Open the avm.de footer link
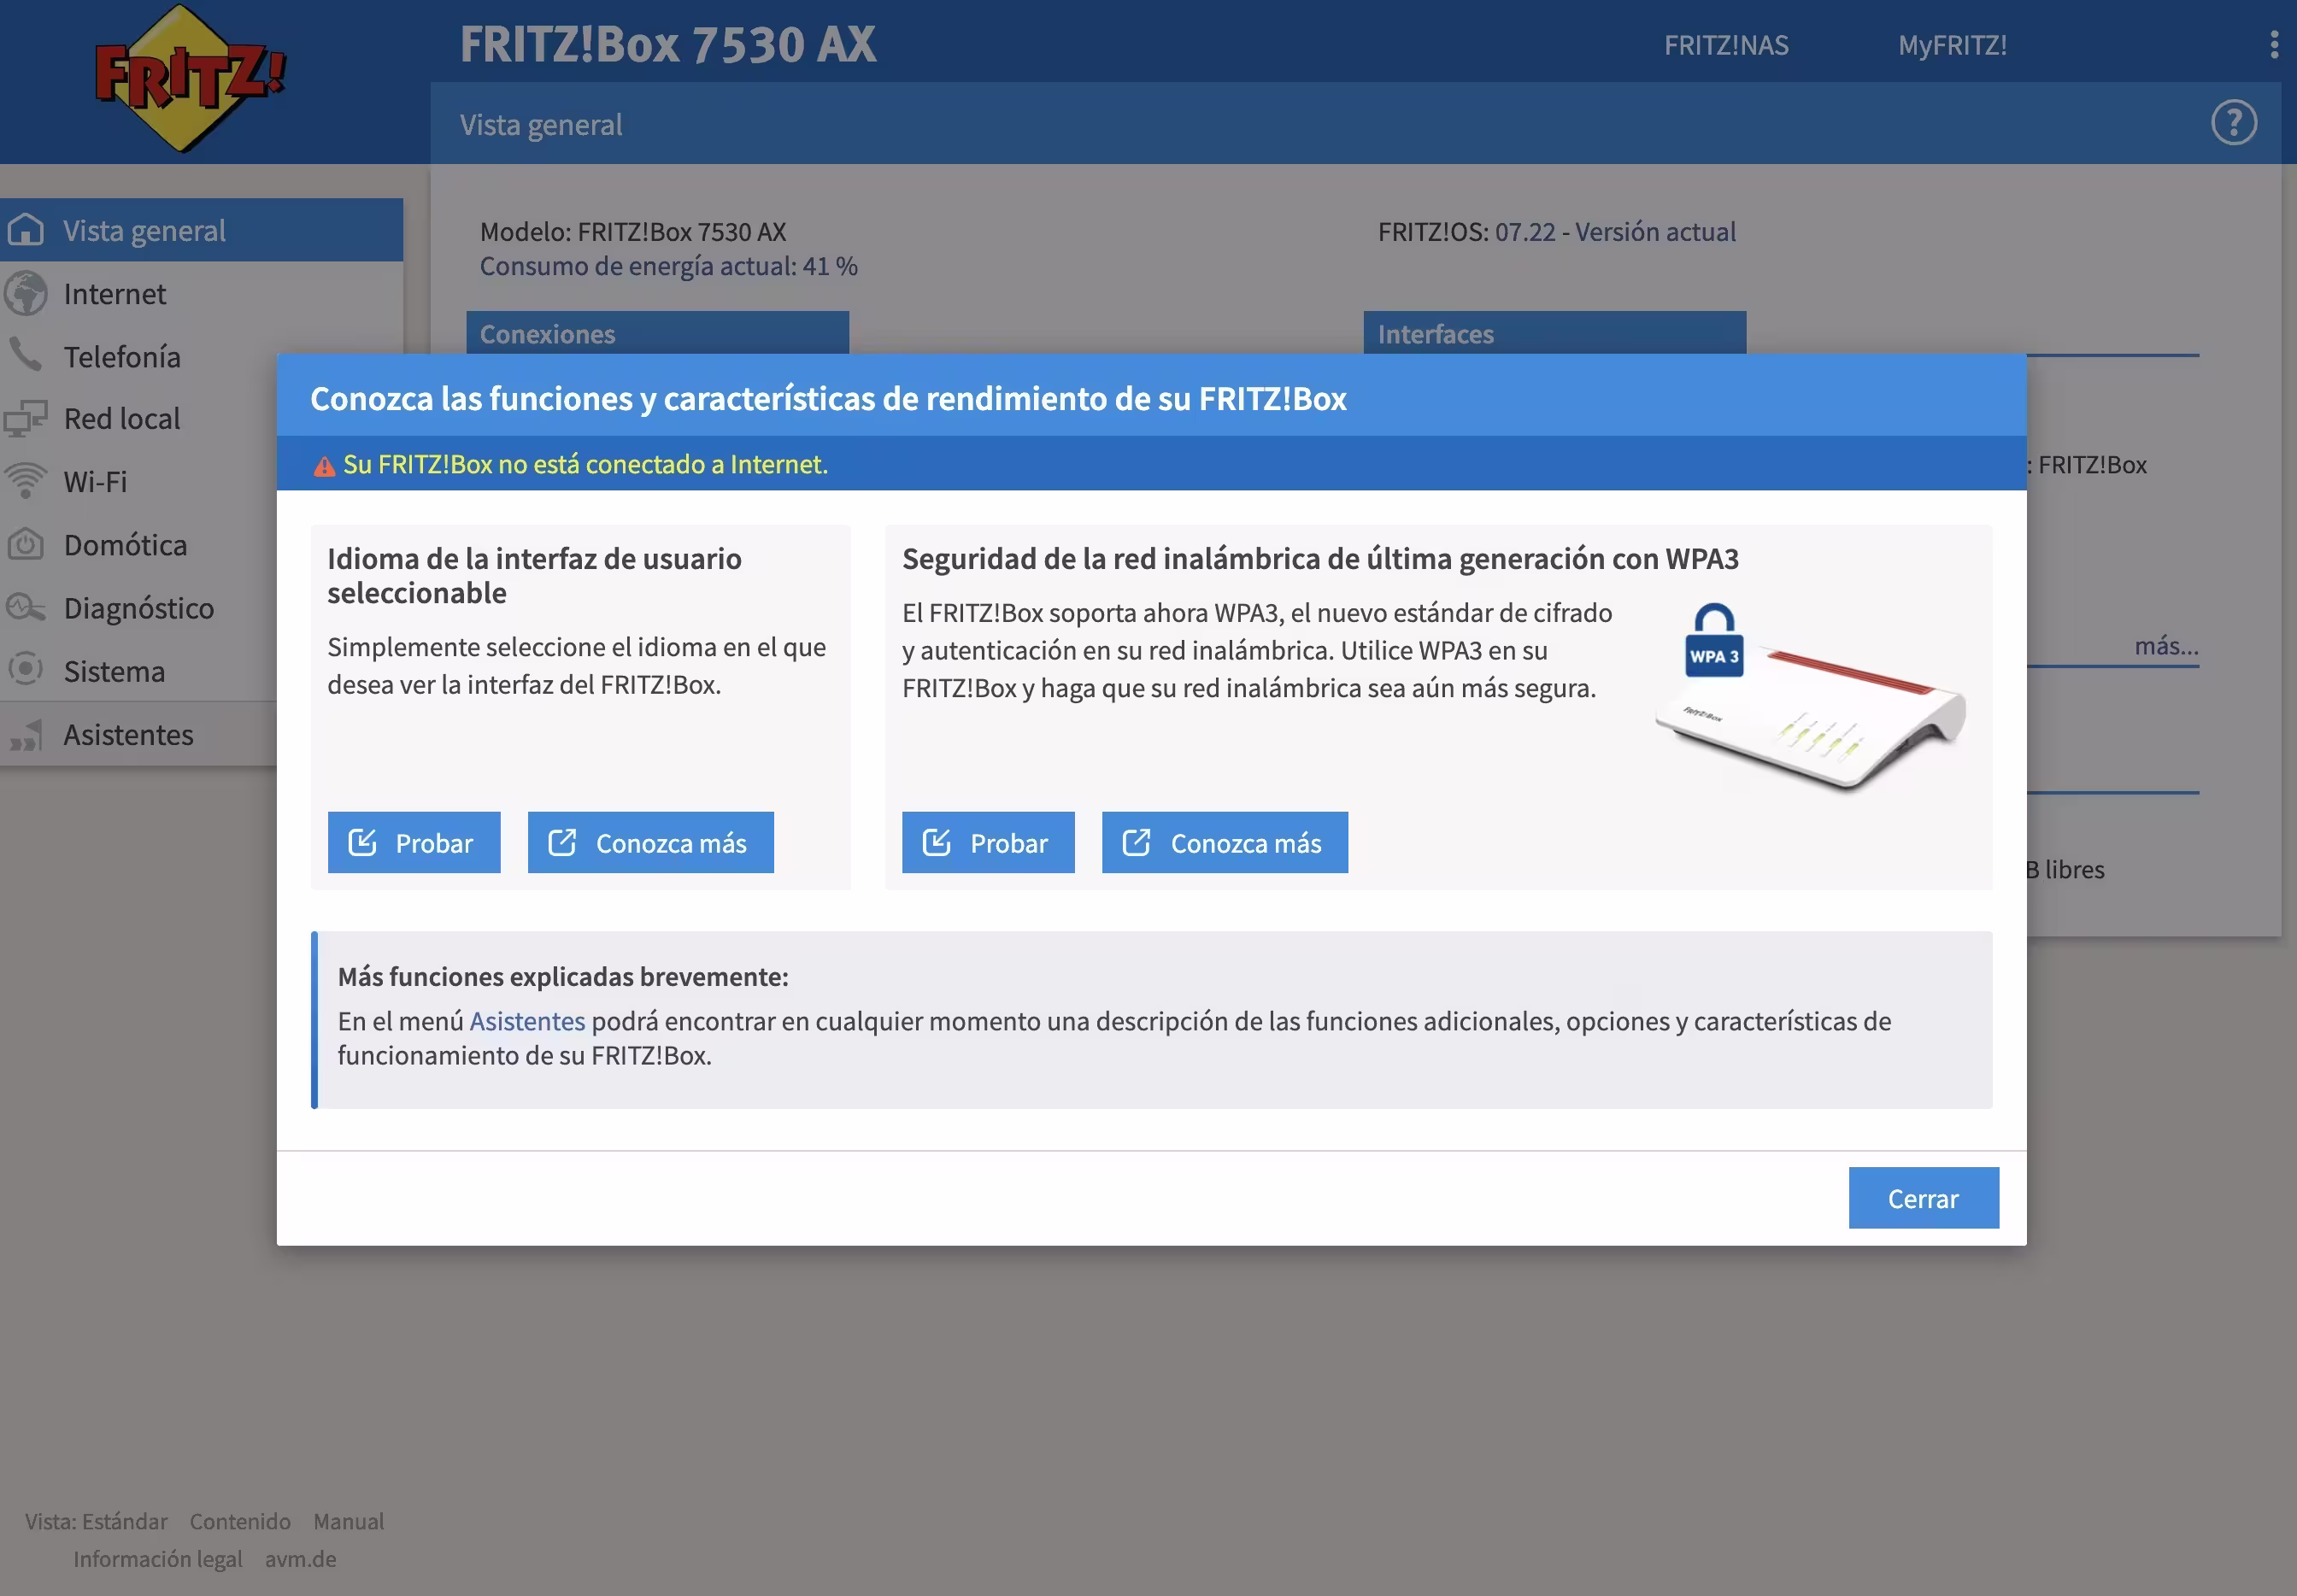 (300, 1559)
